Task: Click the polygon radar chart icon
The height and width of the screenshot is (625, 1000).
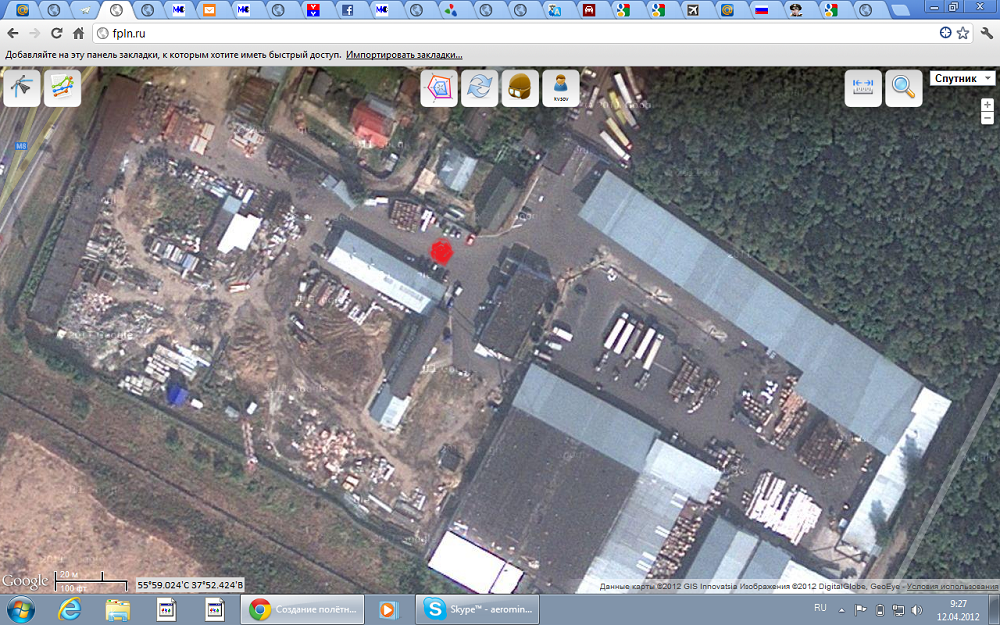Action: coord(439,88)
